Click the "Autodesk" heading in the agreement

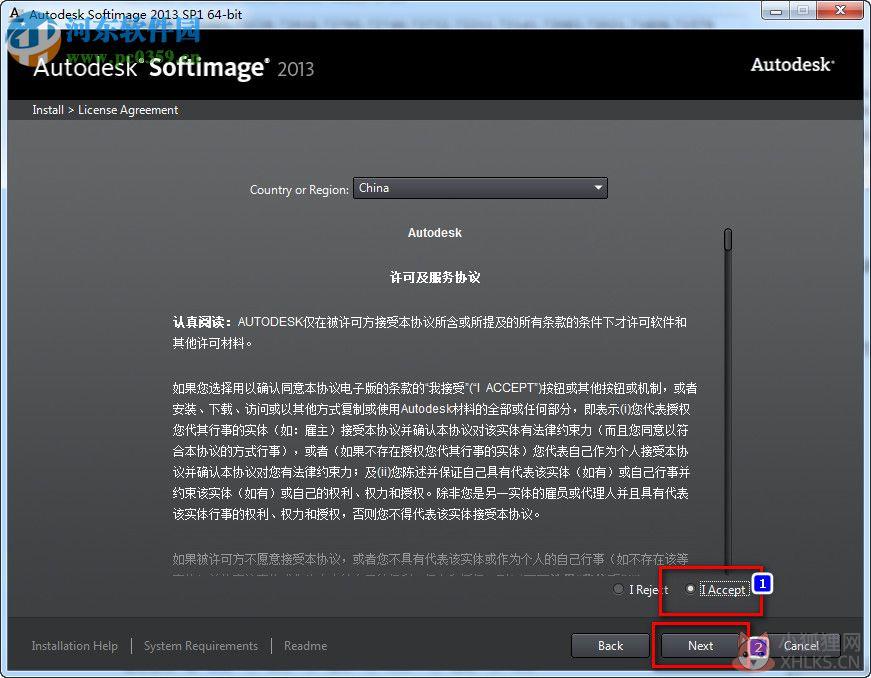pyautogui.click(x=434, y=233)
